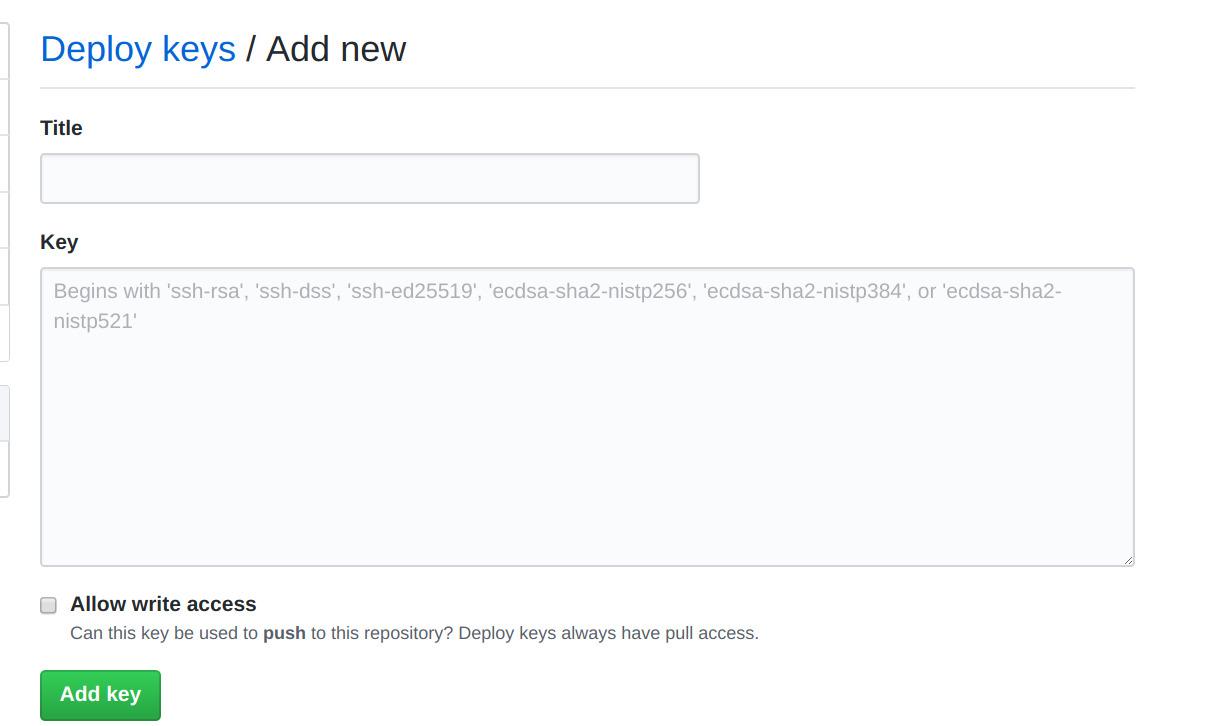
Task: Click the right end of the Title input box
Action: [x=680, y=178]
